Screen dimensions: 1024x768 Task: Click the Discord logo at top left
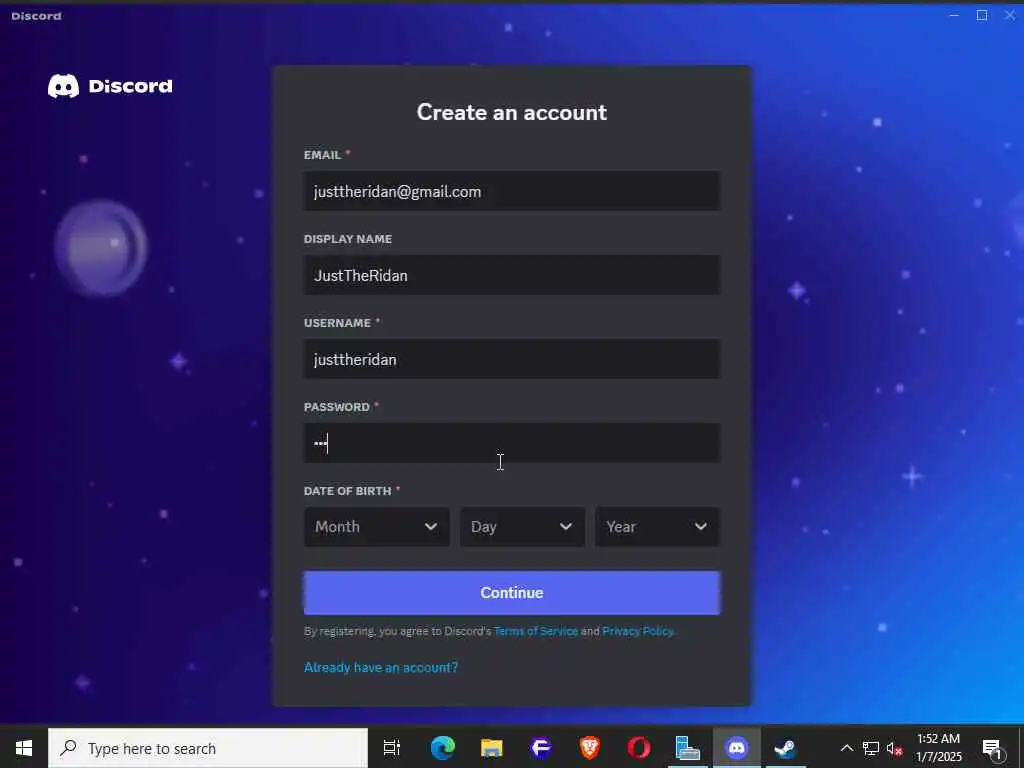point(110,86)
